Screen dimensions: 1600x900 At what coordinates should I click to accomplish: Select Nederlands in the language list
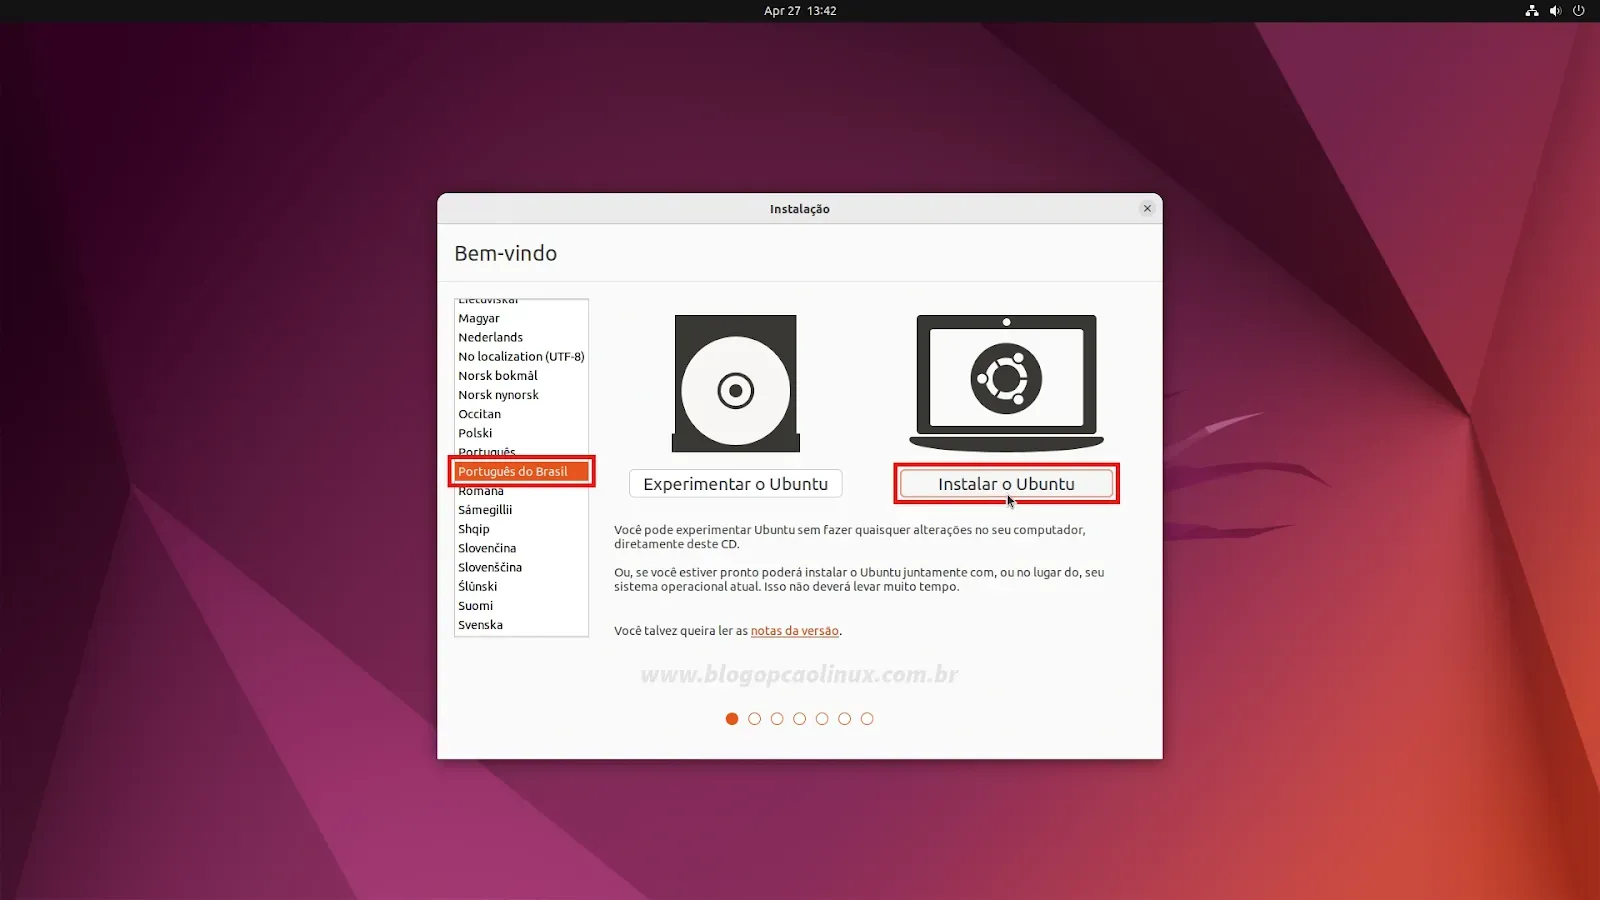pyautogui.click(x=521, y=337)
